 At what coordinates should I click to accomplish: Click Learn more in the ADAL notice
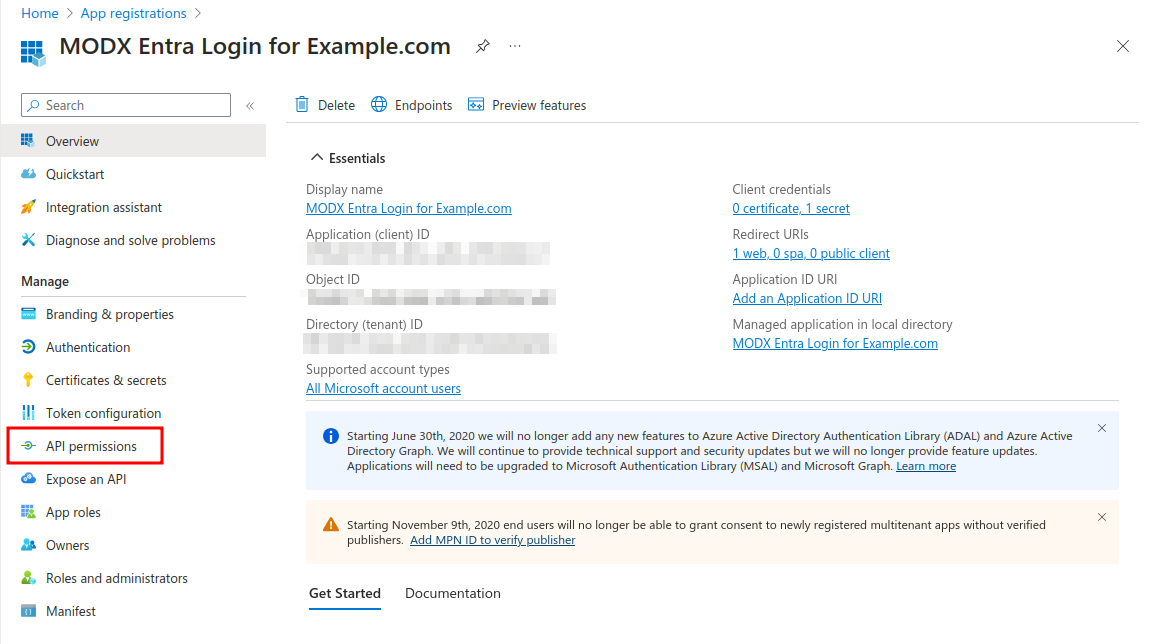(x=926, y=466)
